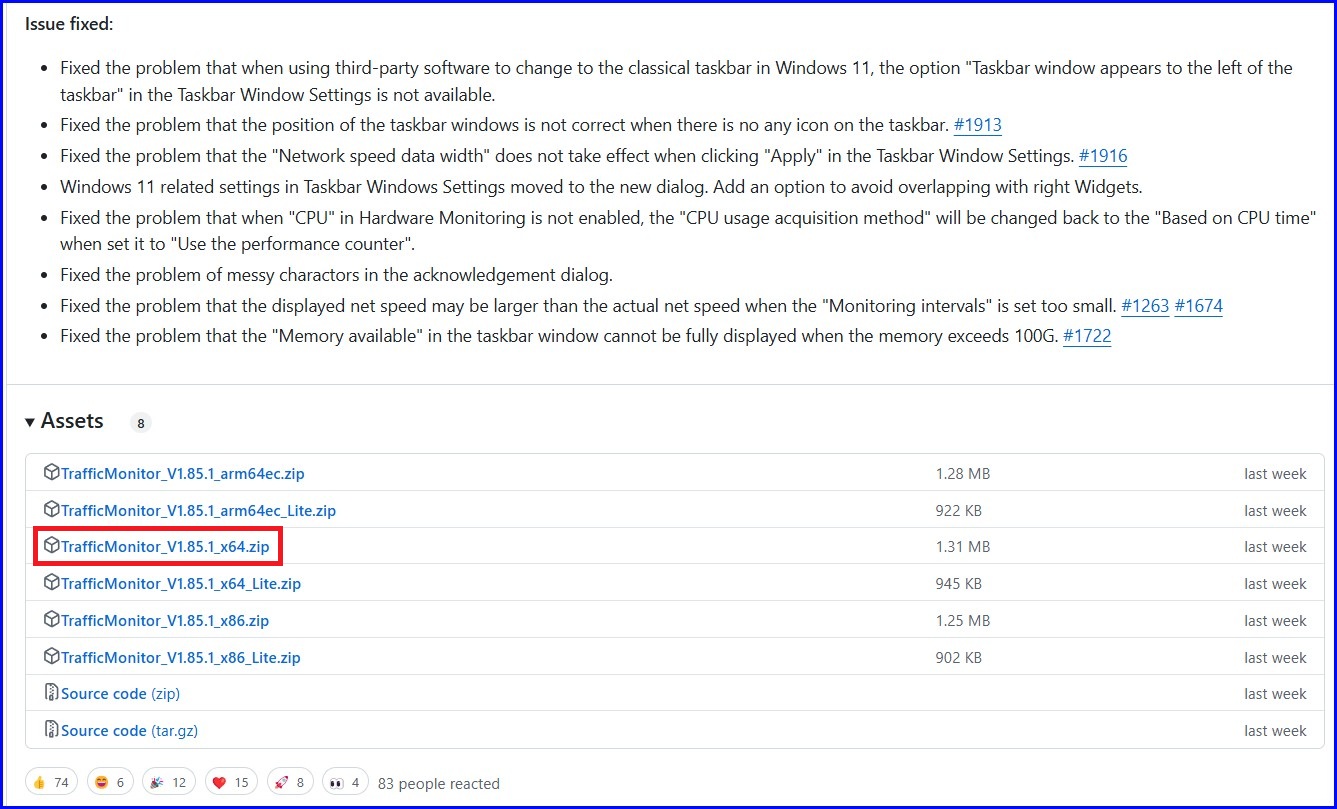Viewport: 1337px width, 809px height.
Task: Click the 1.31 MB file size
Action: click(x=963, y=547)
